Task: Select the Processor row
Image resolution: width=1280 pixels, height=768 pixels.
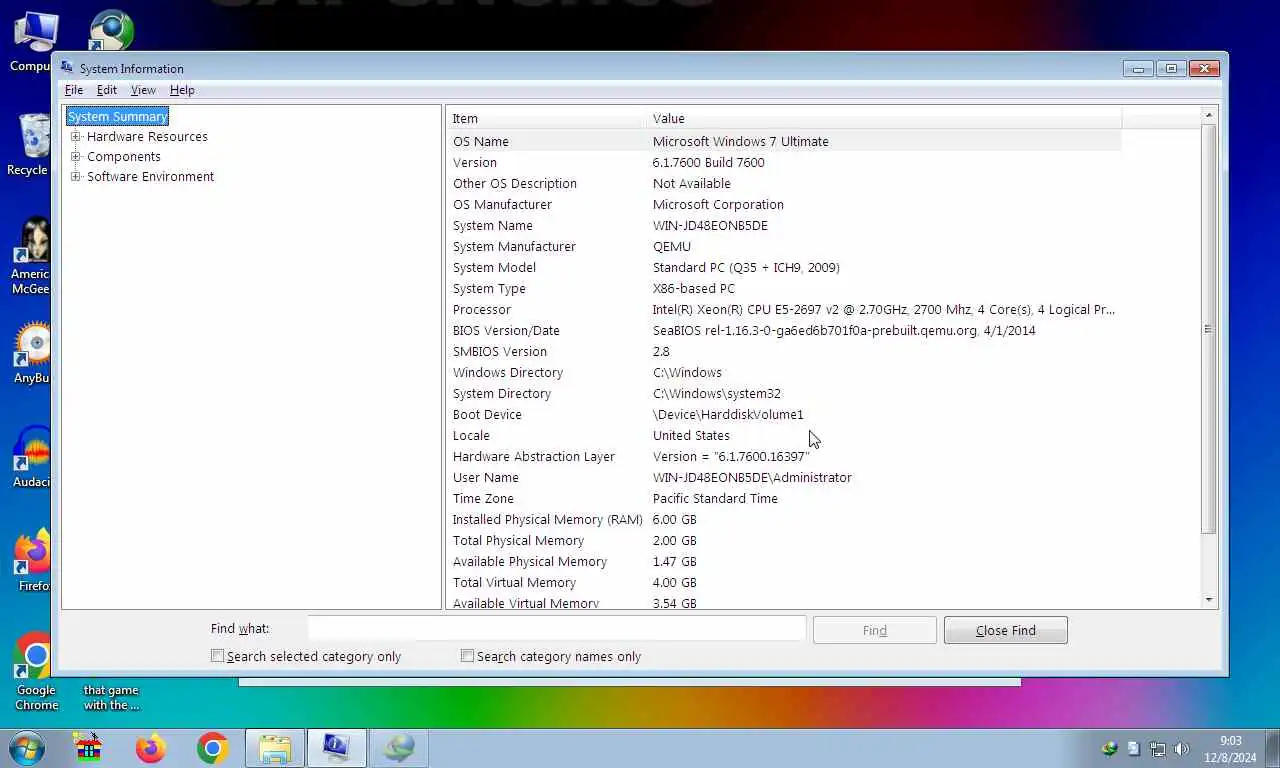Action: pos(783,309)
